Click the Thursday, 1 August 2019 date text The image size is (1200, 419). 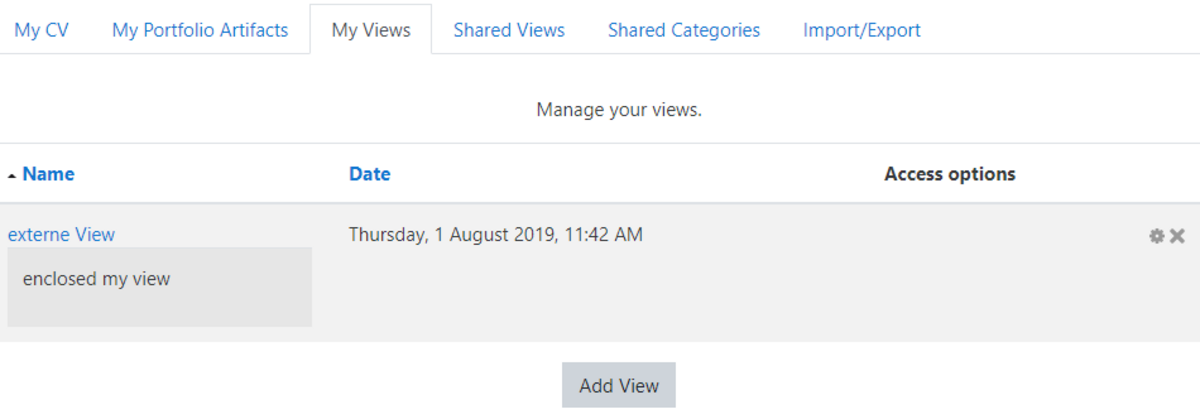coord(496,235)
